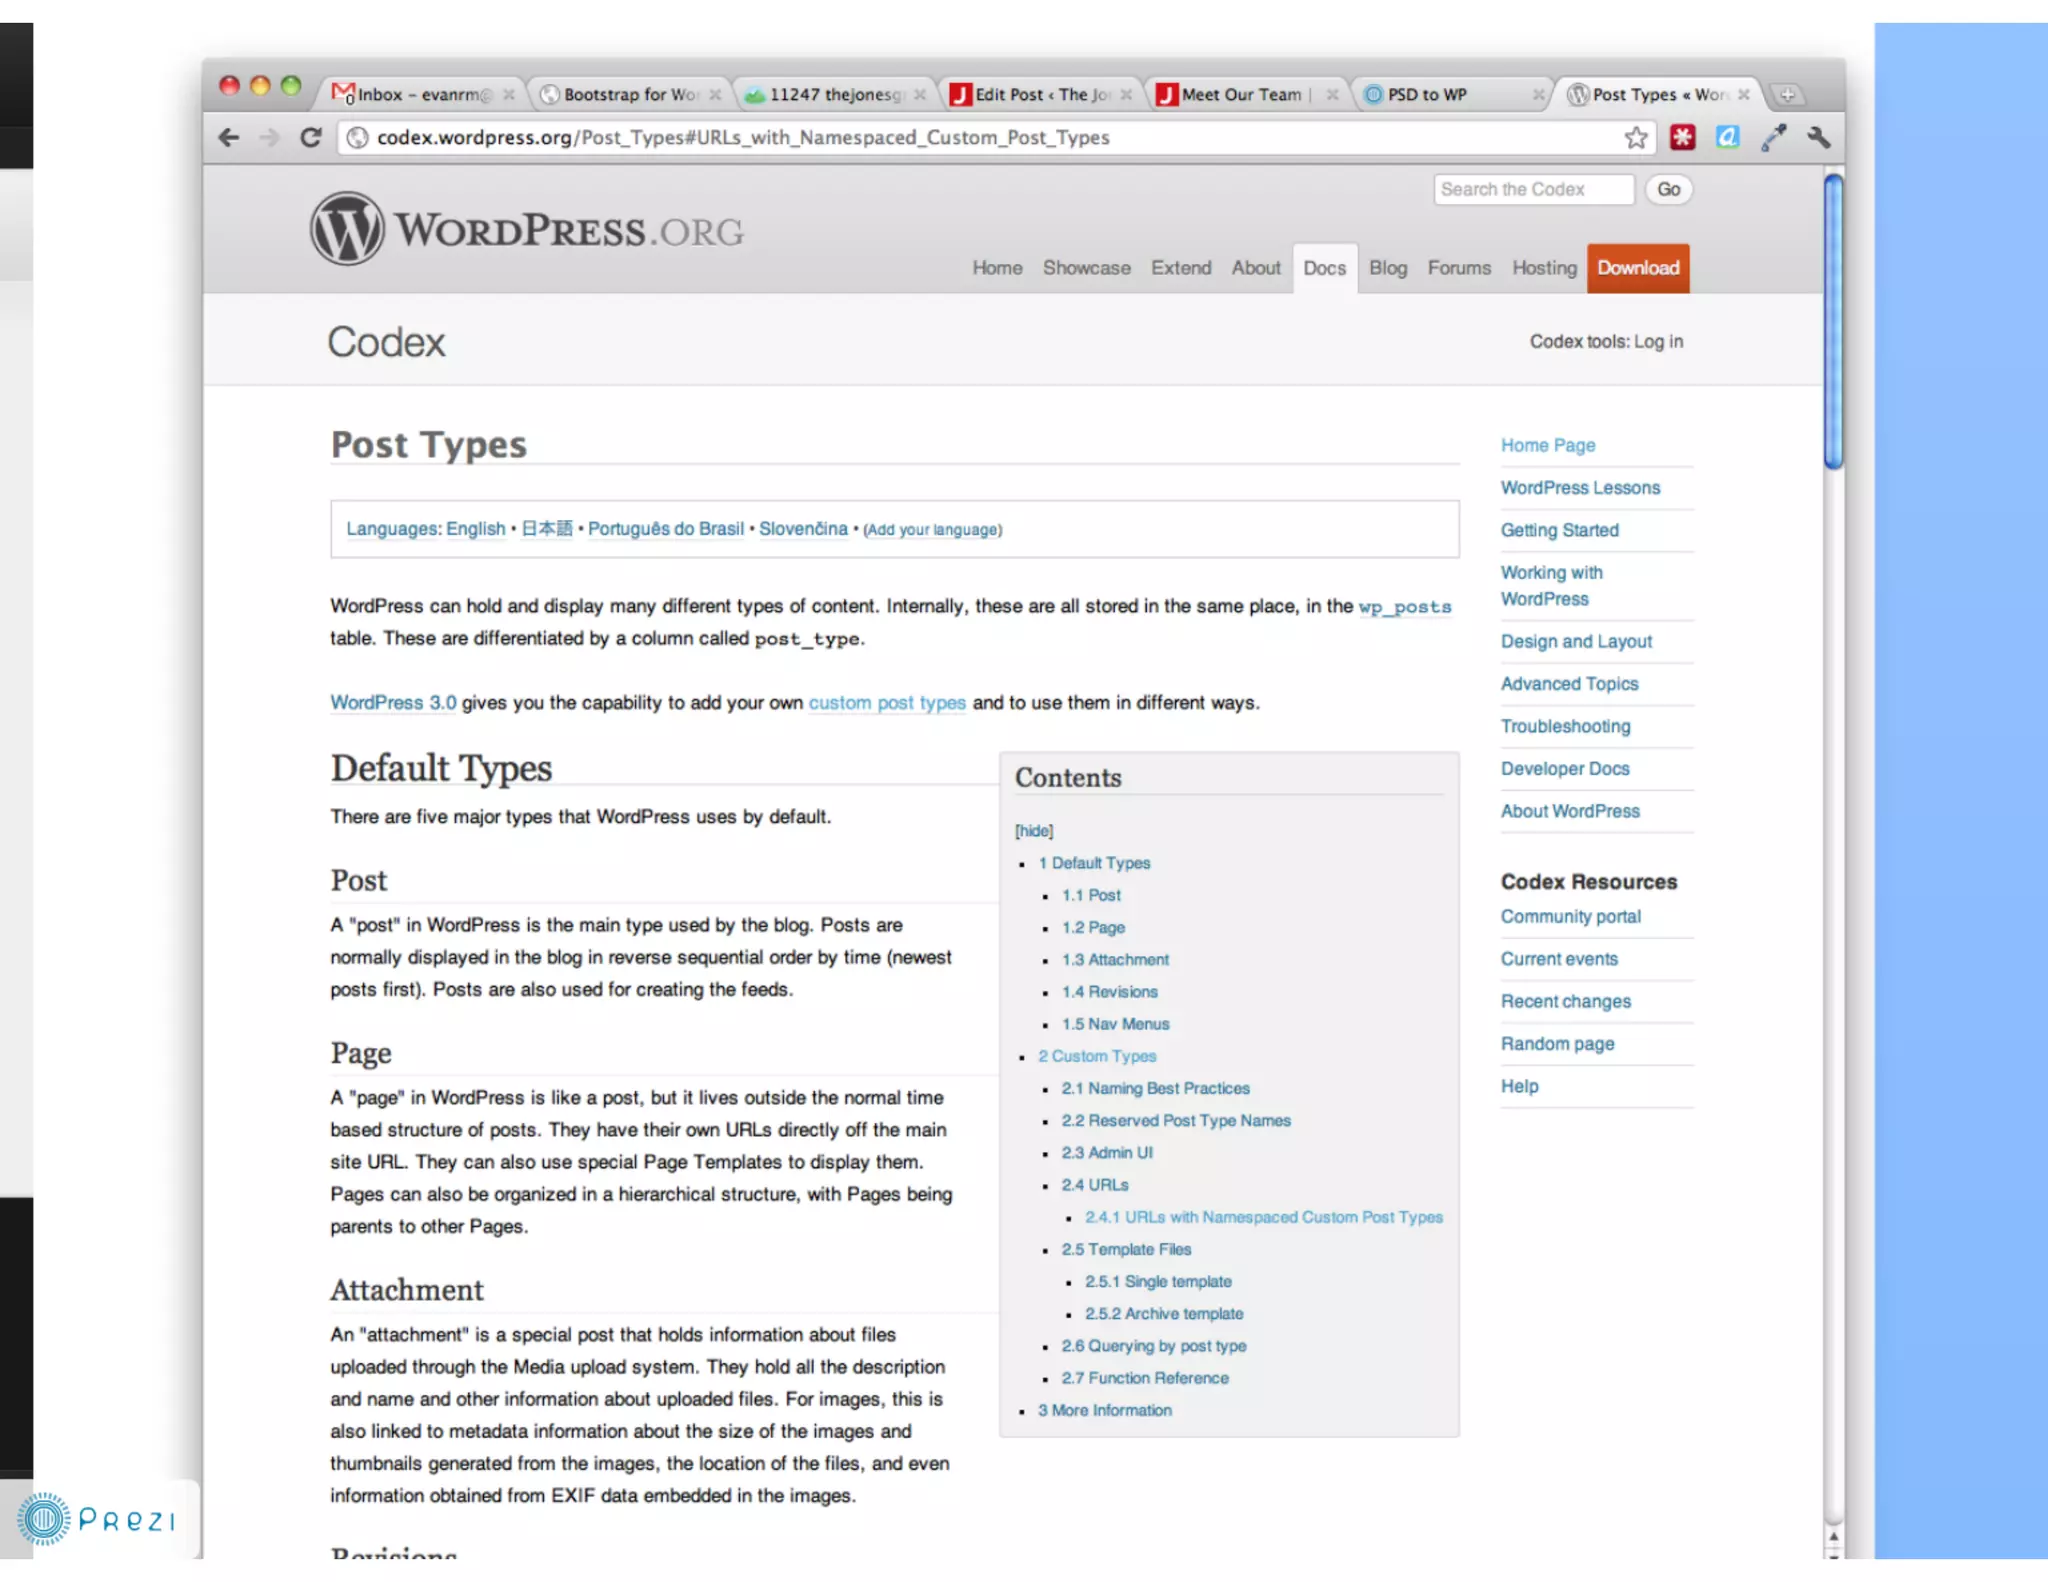Click the browser back arrow
Screen dimensions: 2048x1582
(229, 137)
